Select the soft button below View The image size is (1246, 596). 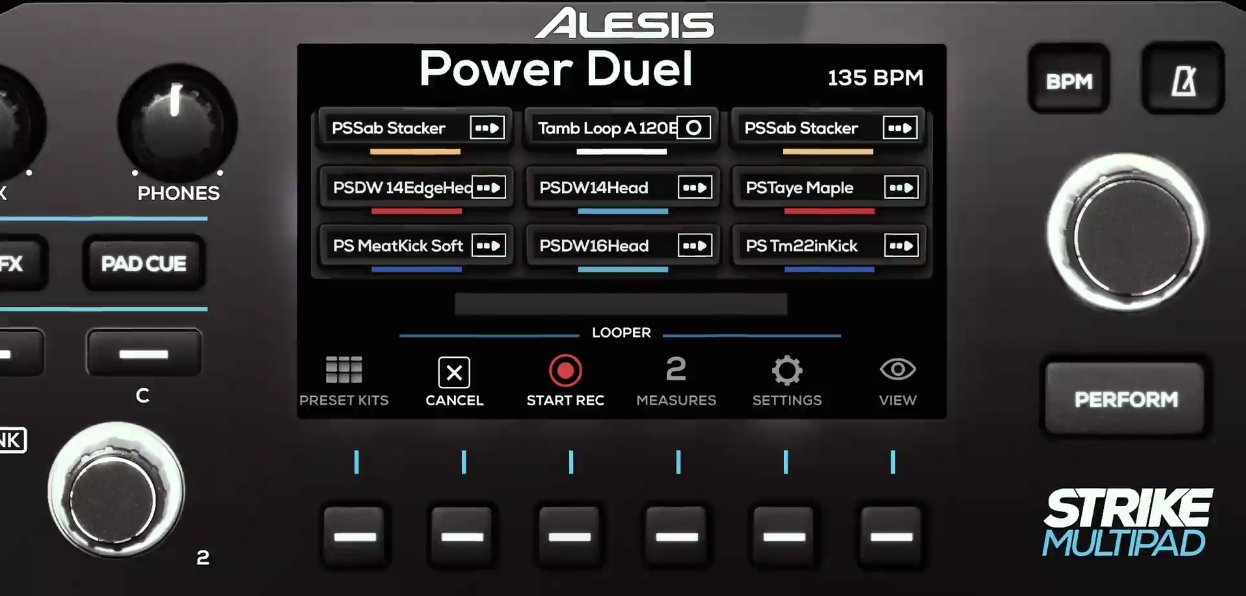click(x=891, y=536)
